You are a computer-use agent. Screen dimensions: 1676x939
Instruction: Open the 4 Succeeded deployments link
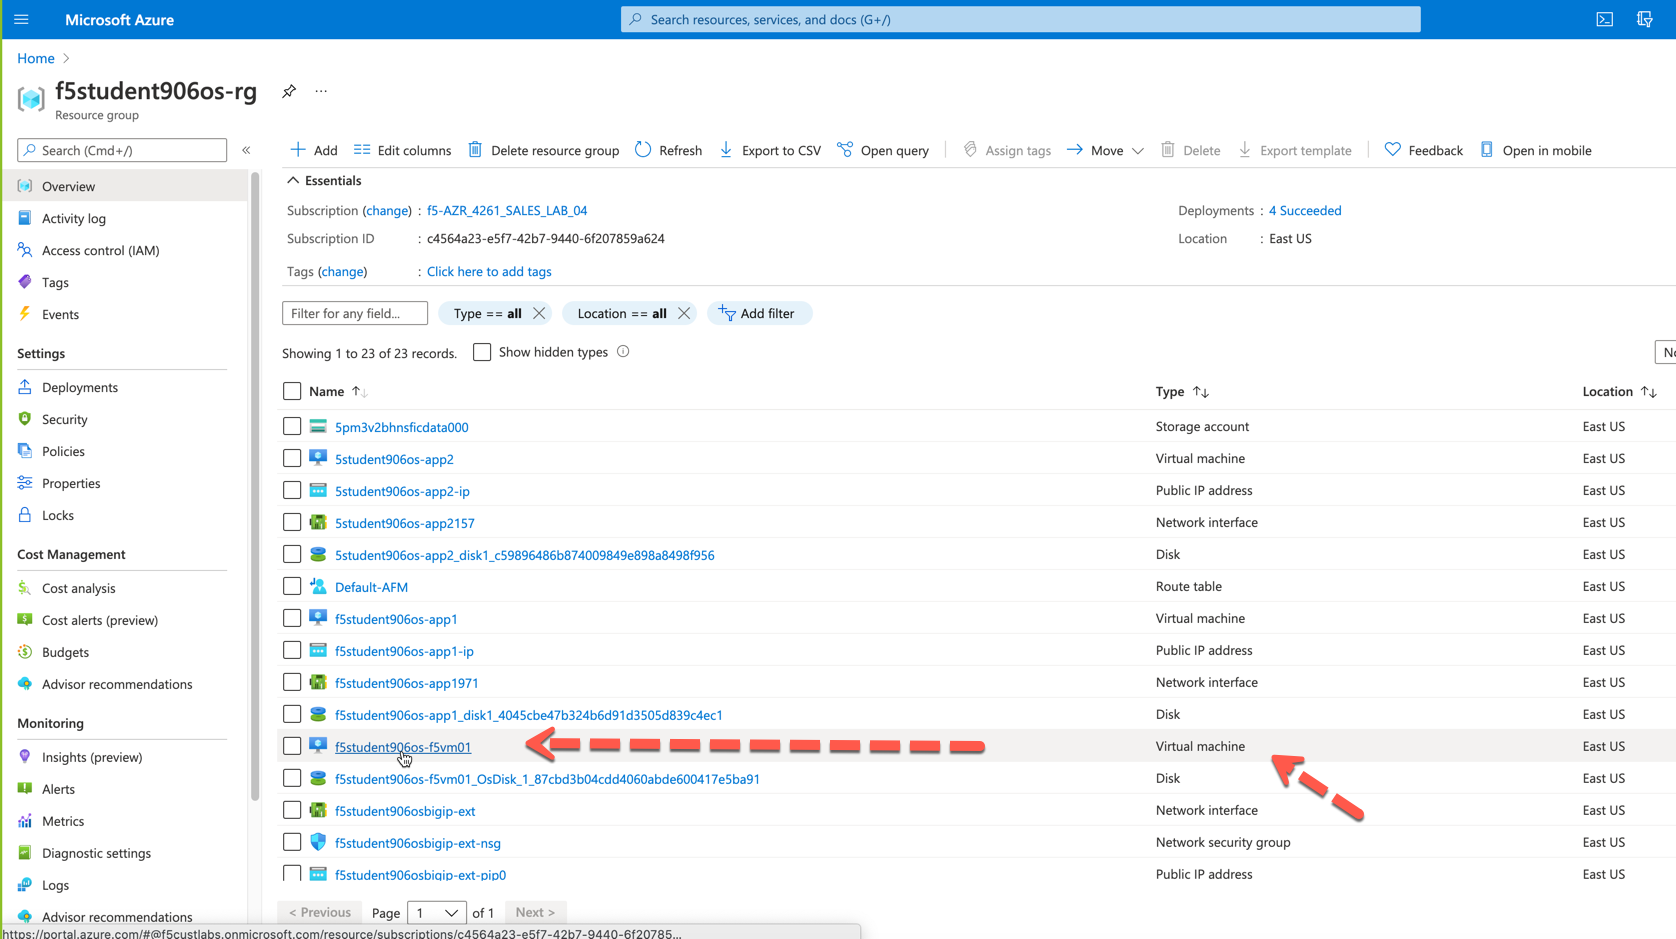tap(1305, 211)
